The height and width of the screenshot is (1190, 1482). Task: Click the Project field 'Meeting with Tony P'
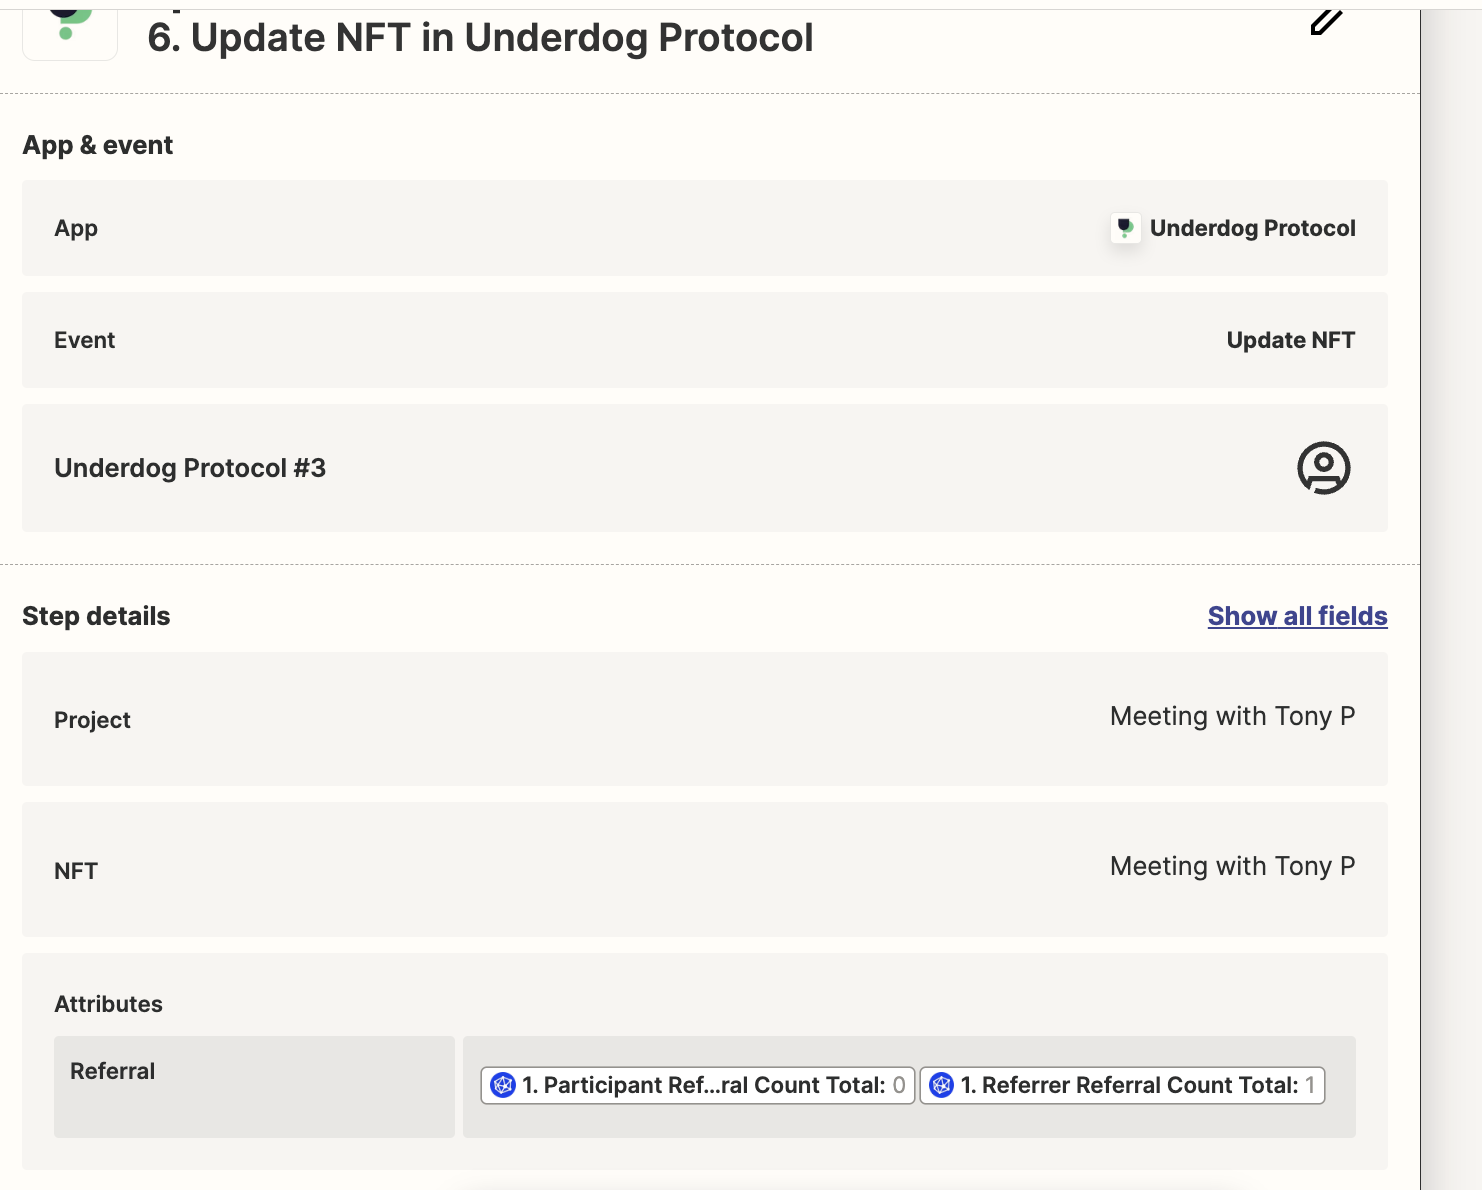click(x=1232, y=716)
